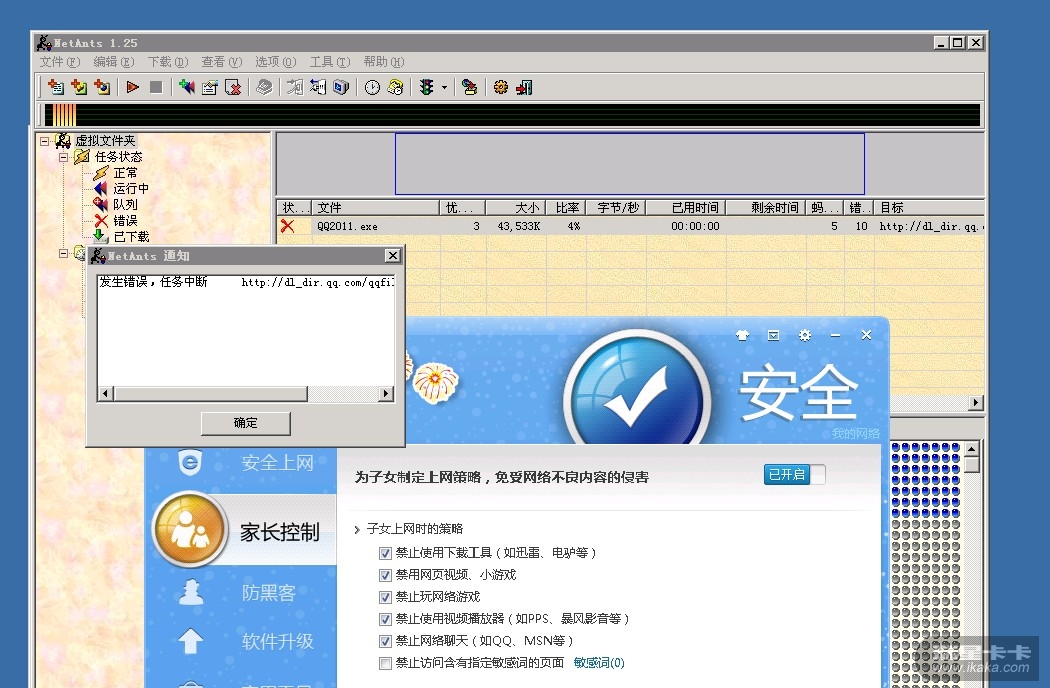This screenshot has height=688, width=1050.
Task: Open the scheduler clock icon
Action: point(372,87)
